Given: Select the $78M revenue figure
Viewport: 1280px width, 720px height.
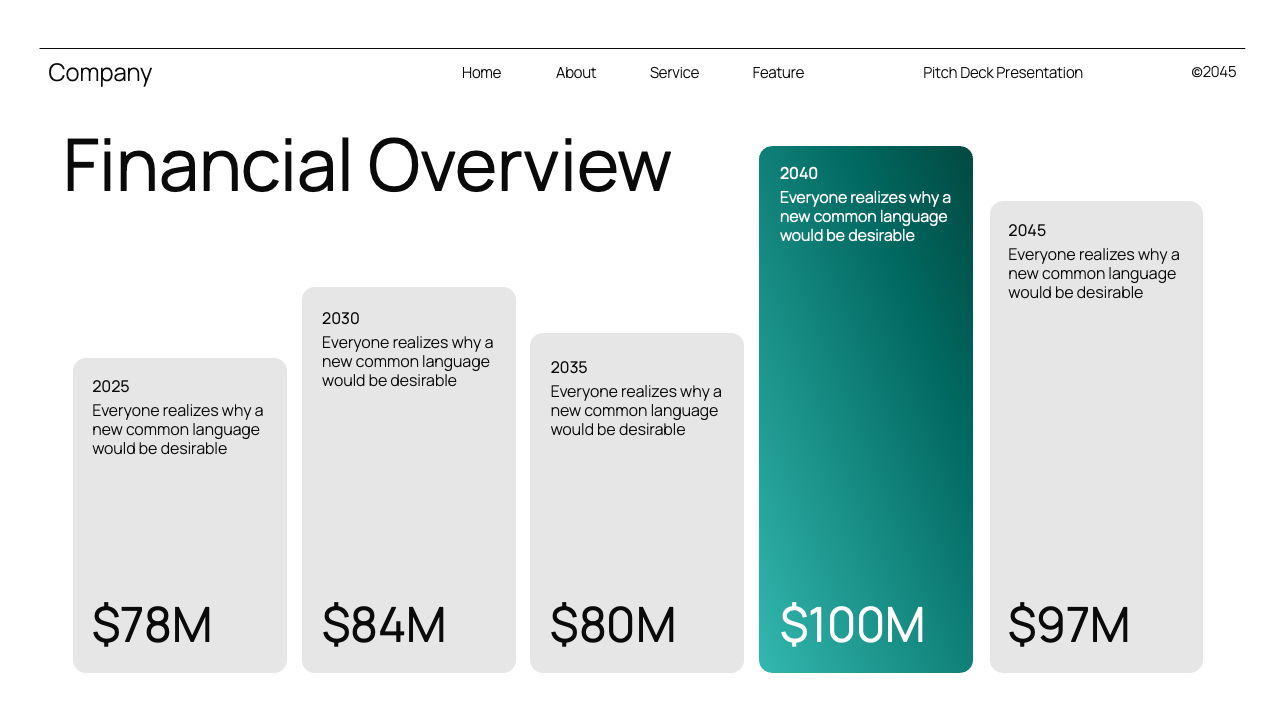Looking at the screenshot, I should coord(152,625).
